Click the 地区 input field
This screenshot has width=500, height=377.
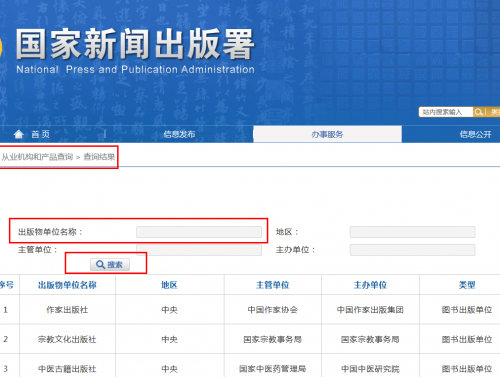coord(413,232)
